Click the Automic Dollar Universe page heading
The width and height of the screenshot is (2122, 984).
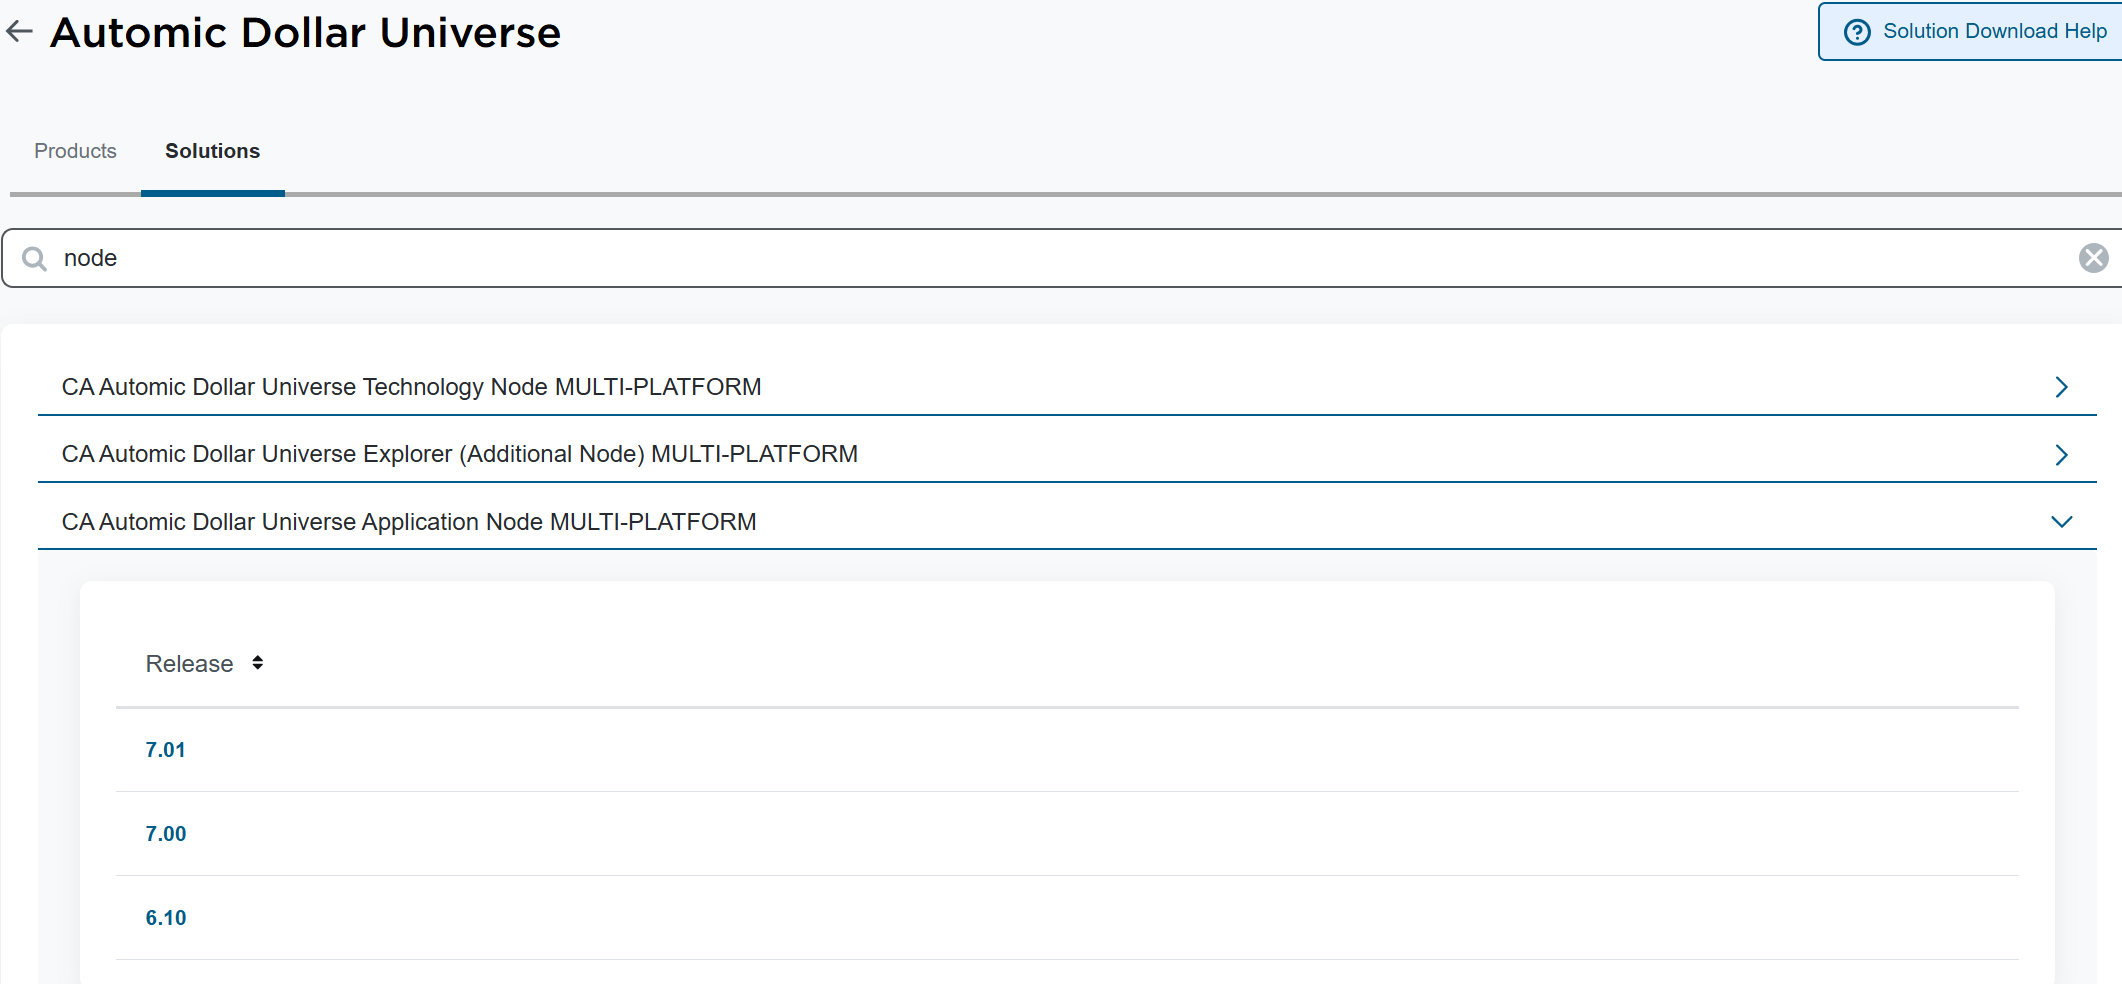coord(305,33)
